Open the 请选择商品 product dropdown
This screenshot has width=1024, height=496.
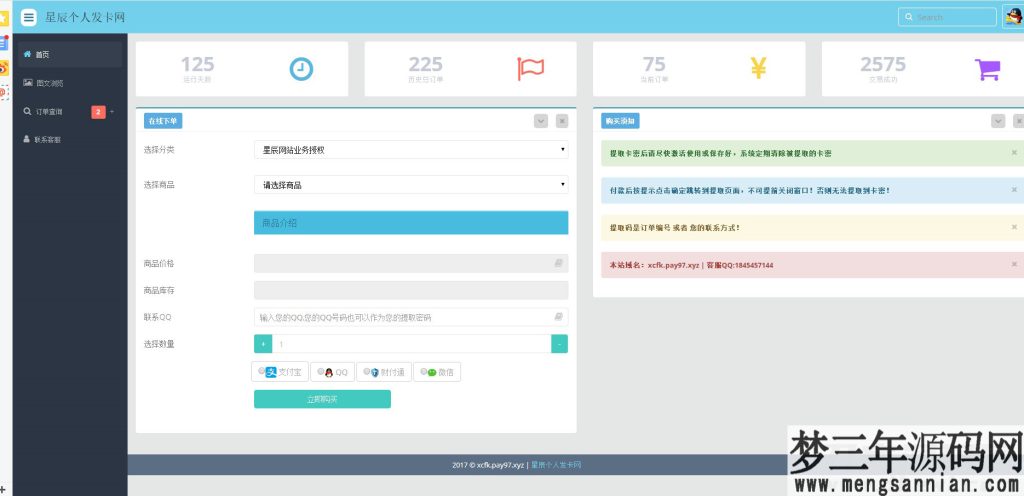[x=411, y=185]
